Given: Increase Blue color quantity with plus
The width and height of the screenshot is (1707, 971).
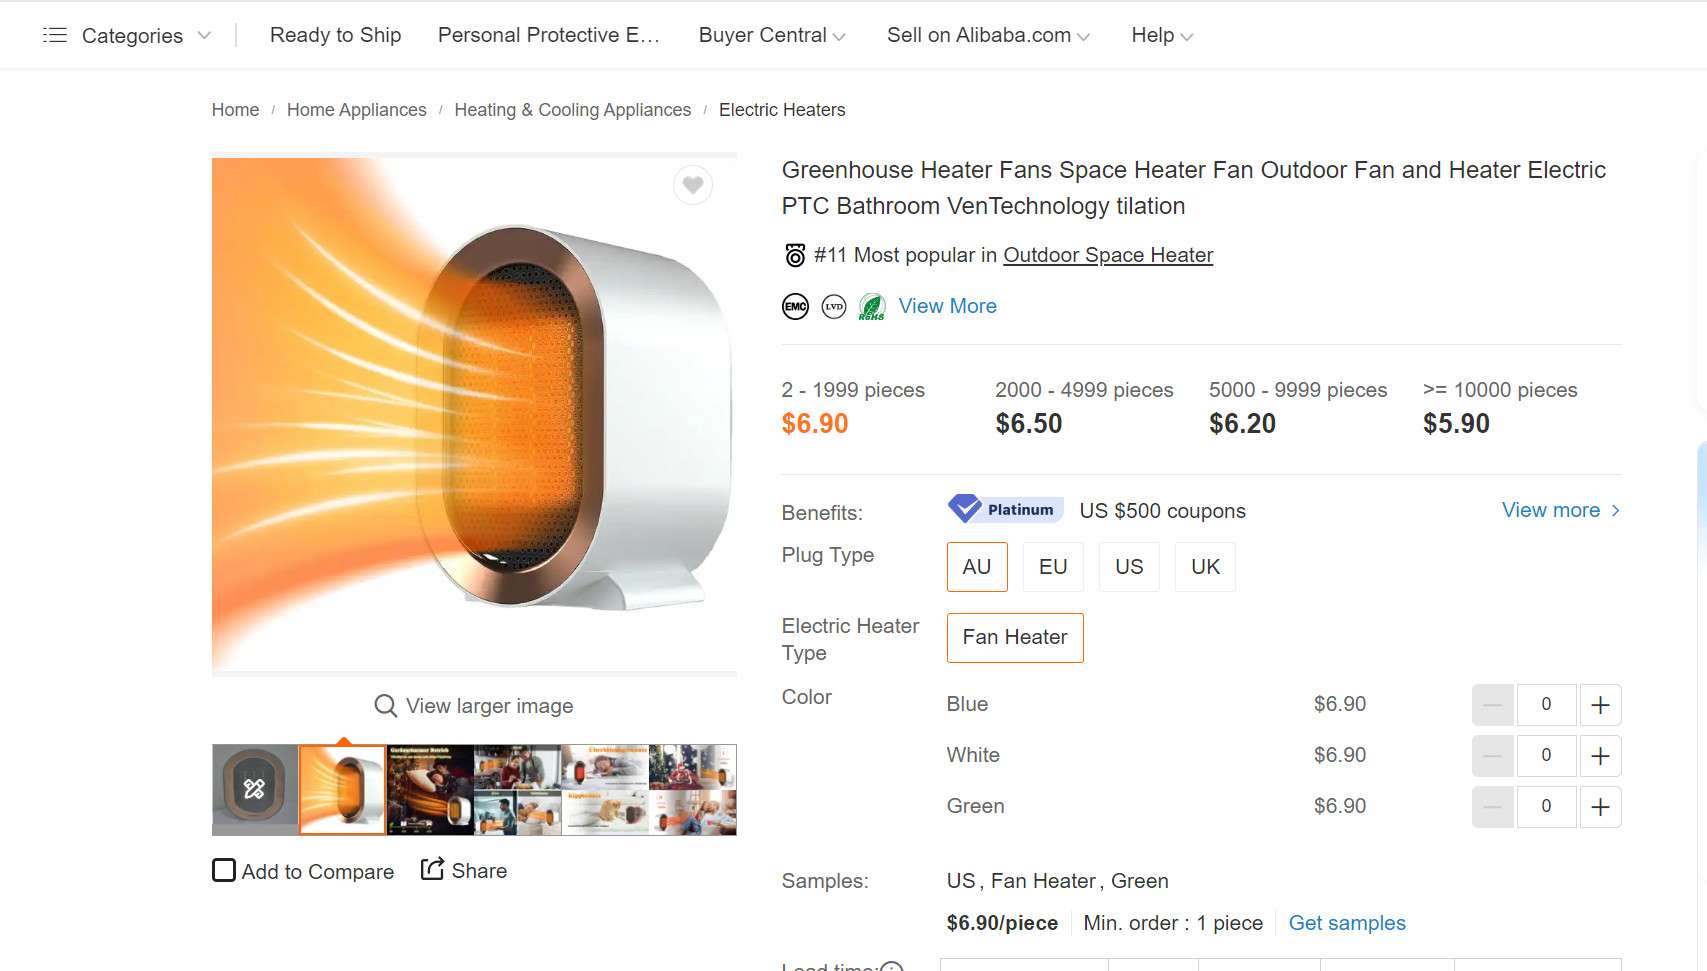Looking at the screenshot, I should [1600, 705].
